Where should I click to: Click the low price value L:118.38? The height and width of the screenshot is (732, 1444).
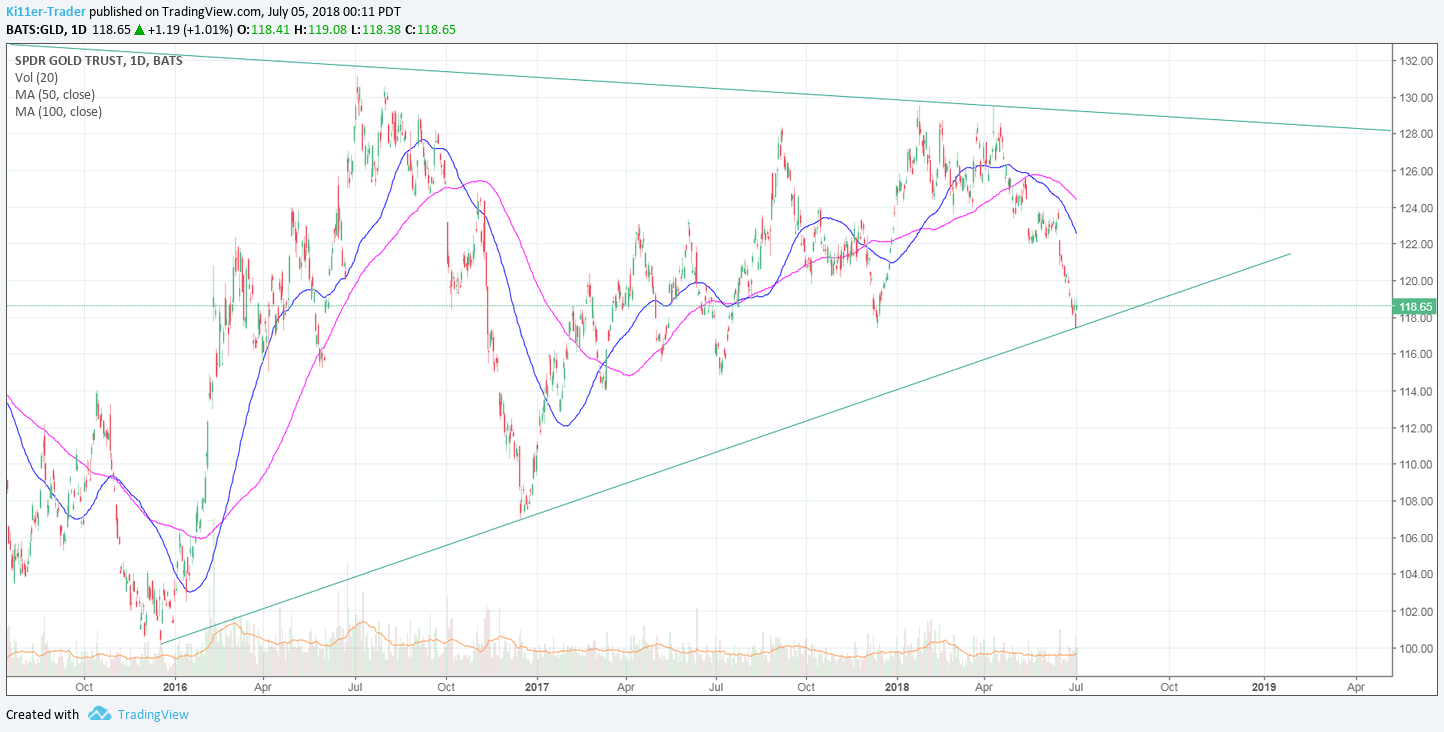coord(376,29)
